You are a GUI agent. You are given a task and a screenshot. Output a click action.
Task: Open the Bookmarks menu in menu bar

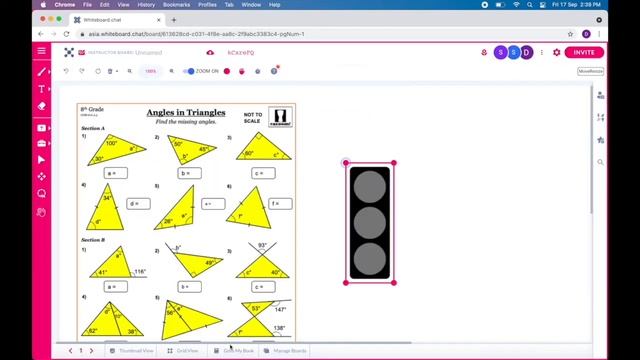click(176, 5)
